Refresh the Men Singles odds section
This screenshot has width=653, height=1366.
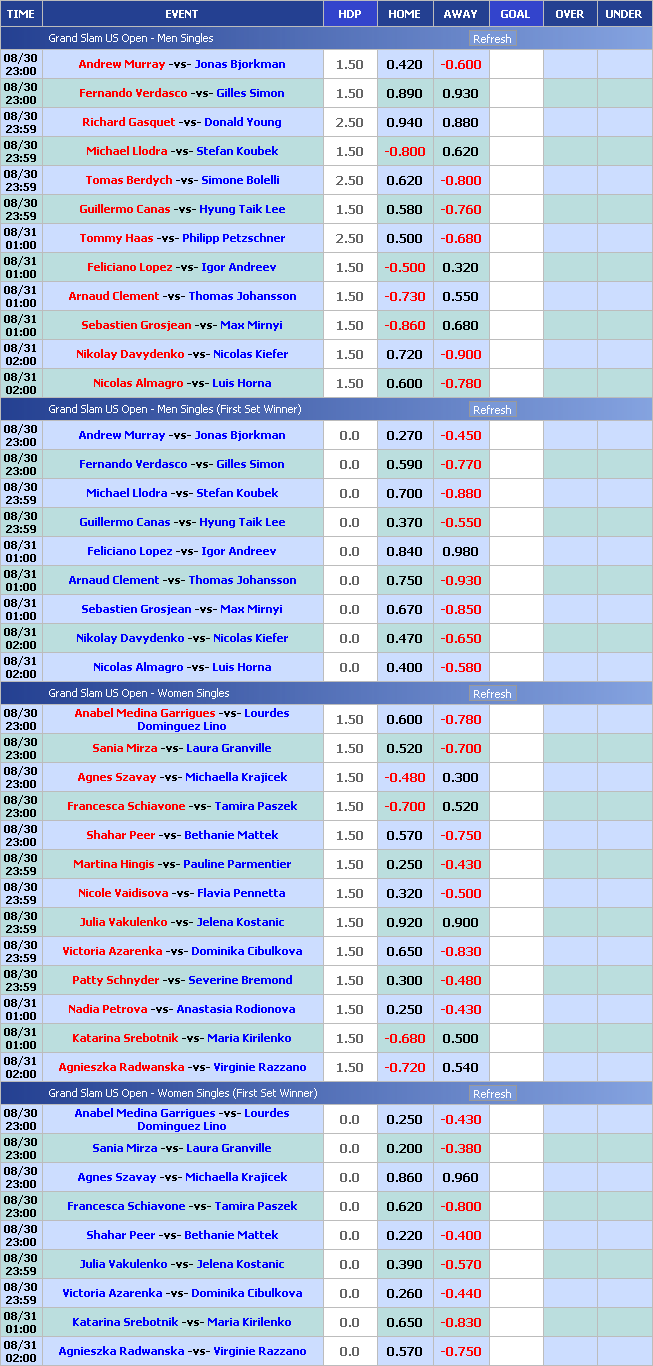click(491, 39)
